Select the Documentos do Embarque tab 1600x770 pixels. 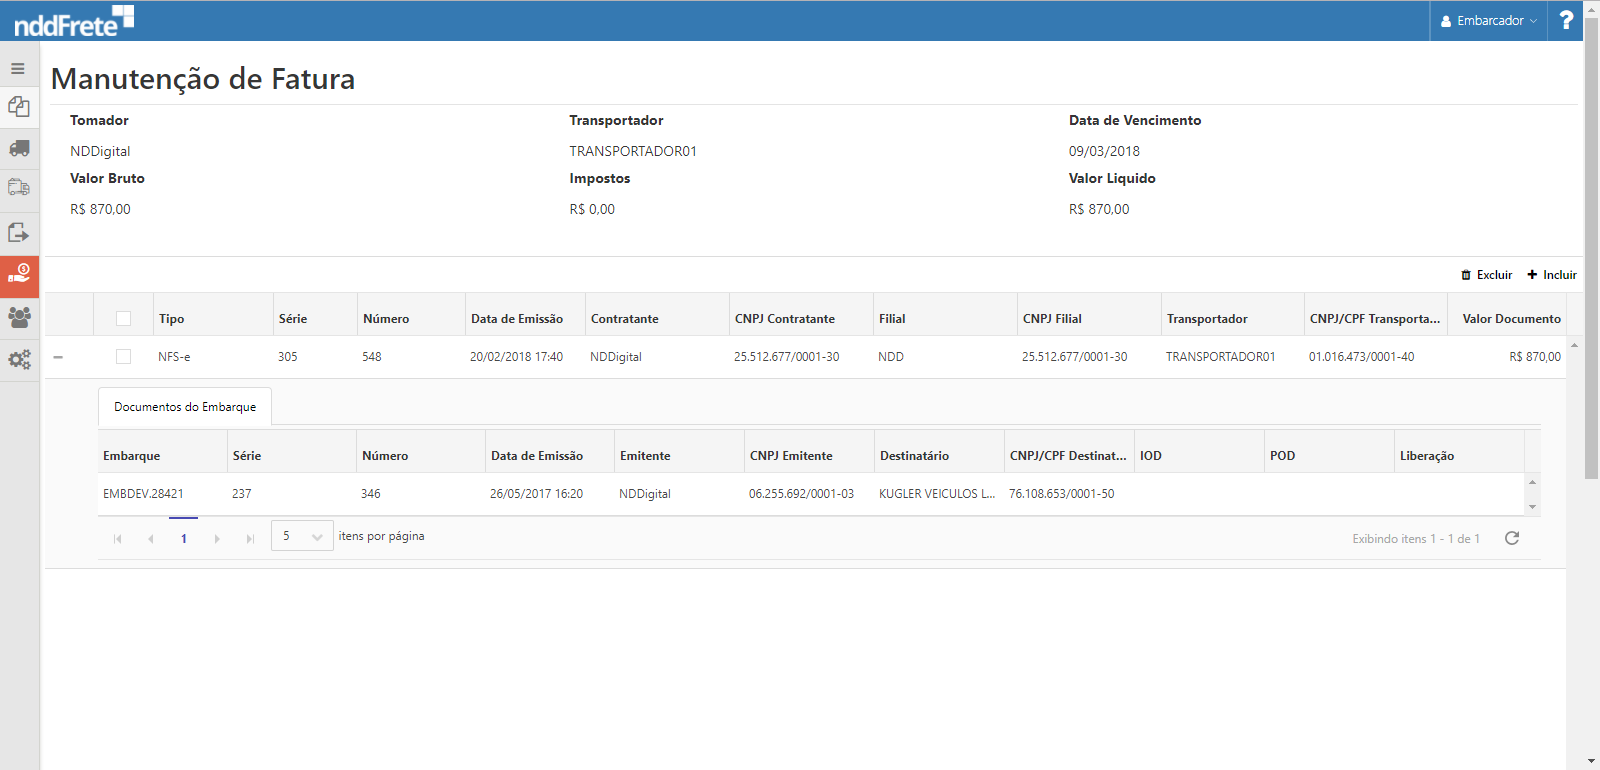(x=185, y=407)
